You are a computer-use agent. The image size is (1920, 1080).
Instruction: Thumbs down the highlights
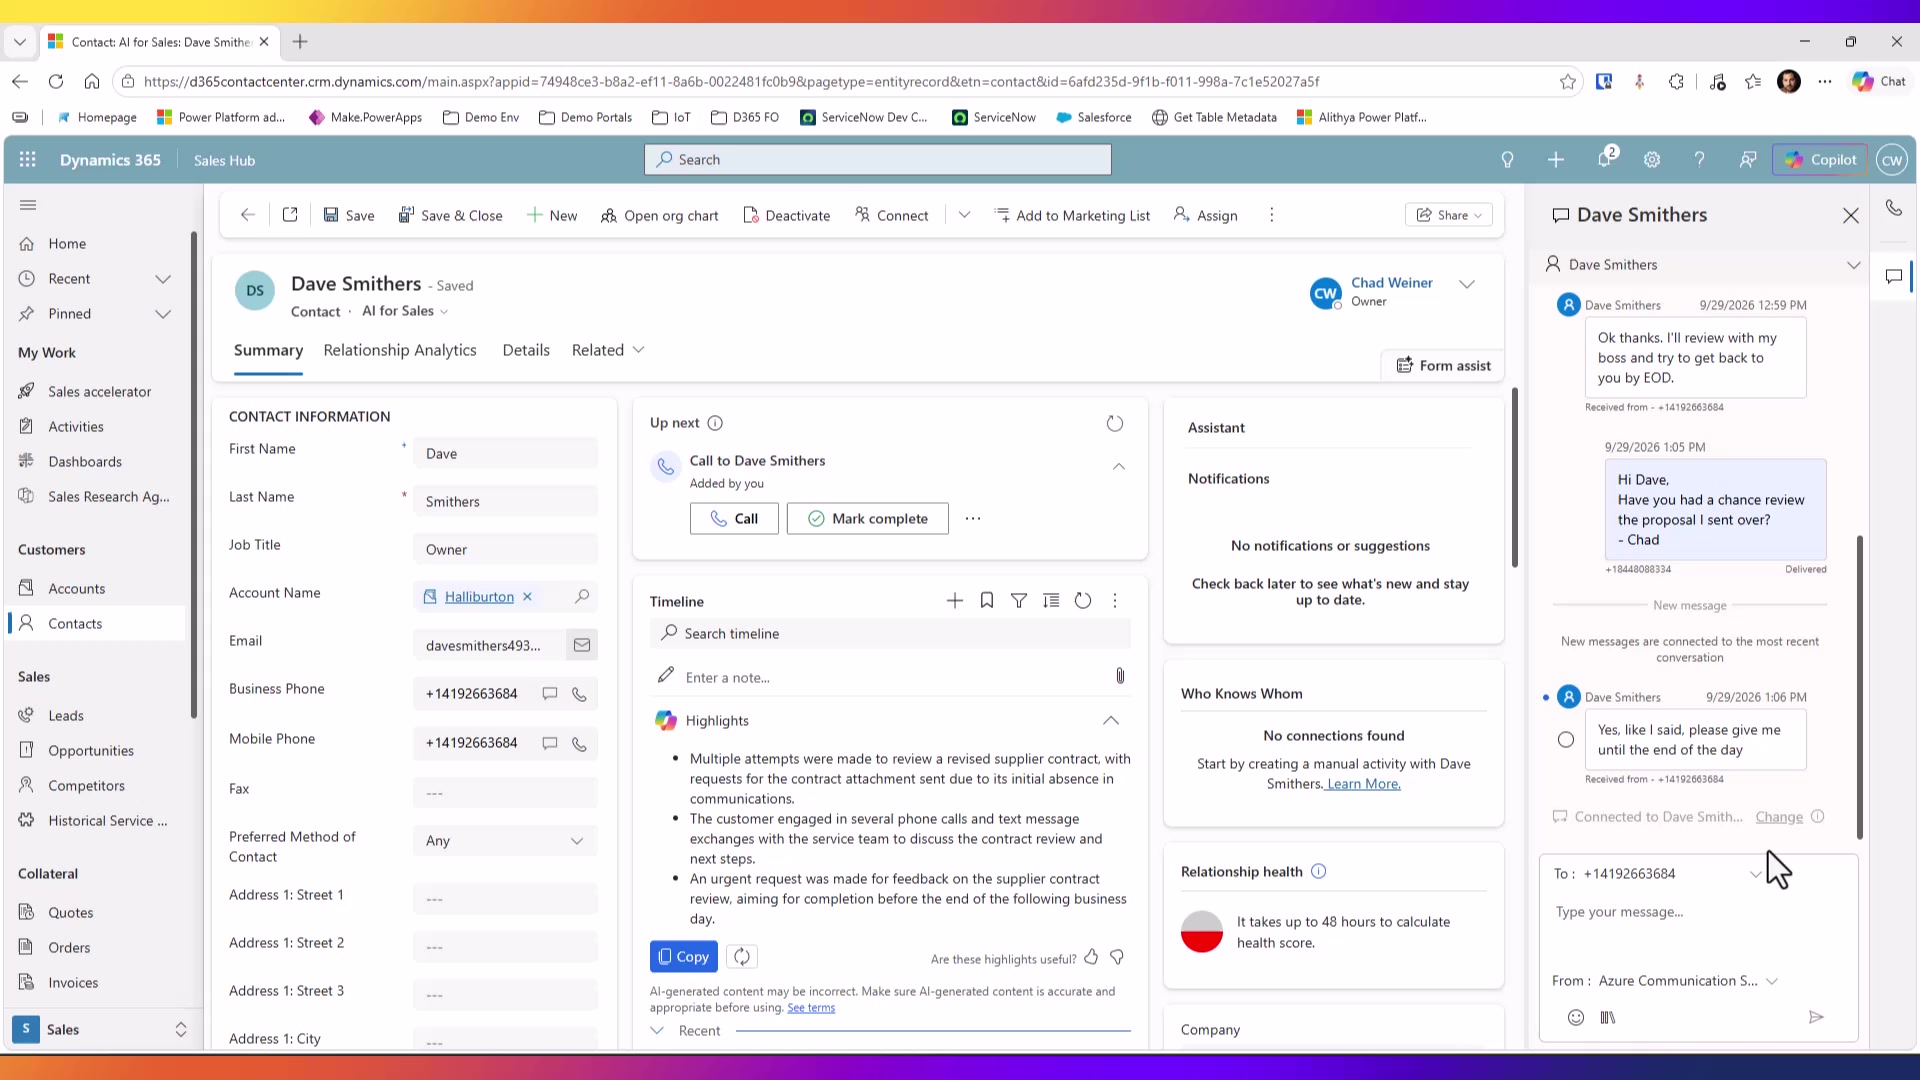[1117, 958]
